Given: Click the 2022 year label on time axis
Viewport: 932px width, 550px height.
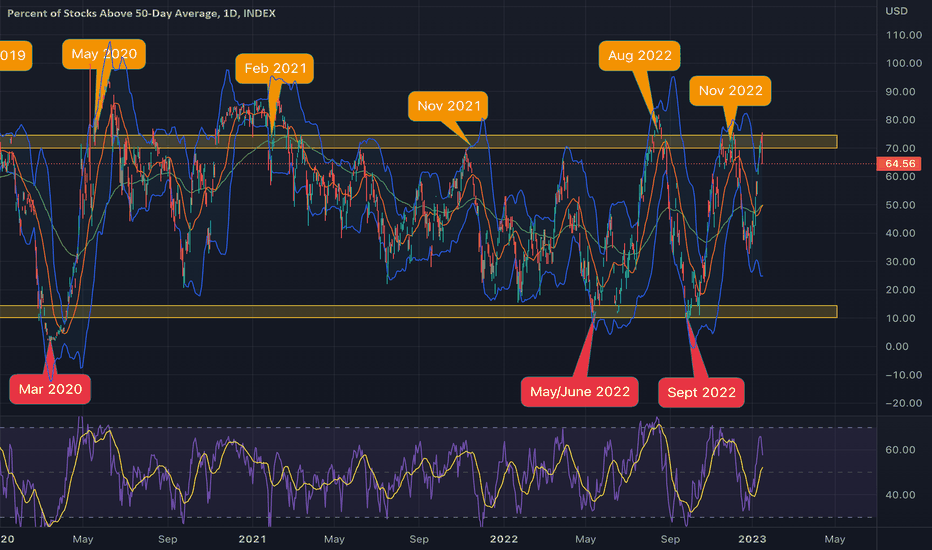Looking at the screenshot, I should point(503,539).
